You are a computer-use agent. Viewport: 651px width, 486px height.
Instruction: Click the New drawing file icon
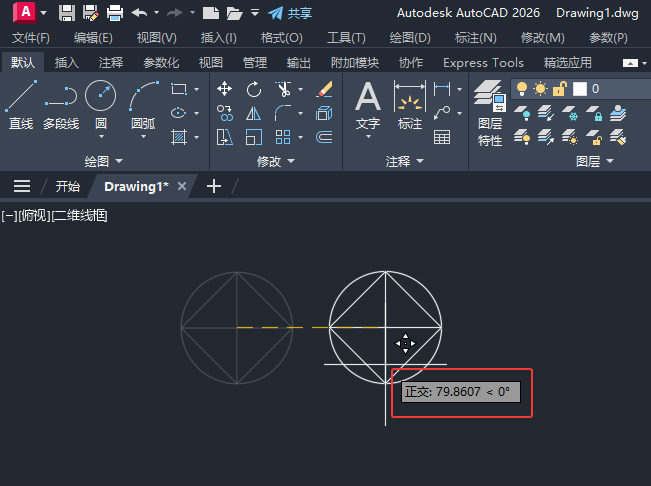(211, 13)
